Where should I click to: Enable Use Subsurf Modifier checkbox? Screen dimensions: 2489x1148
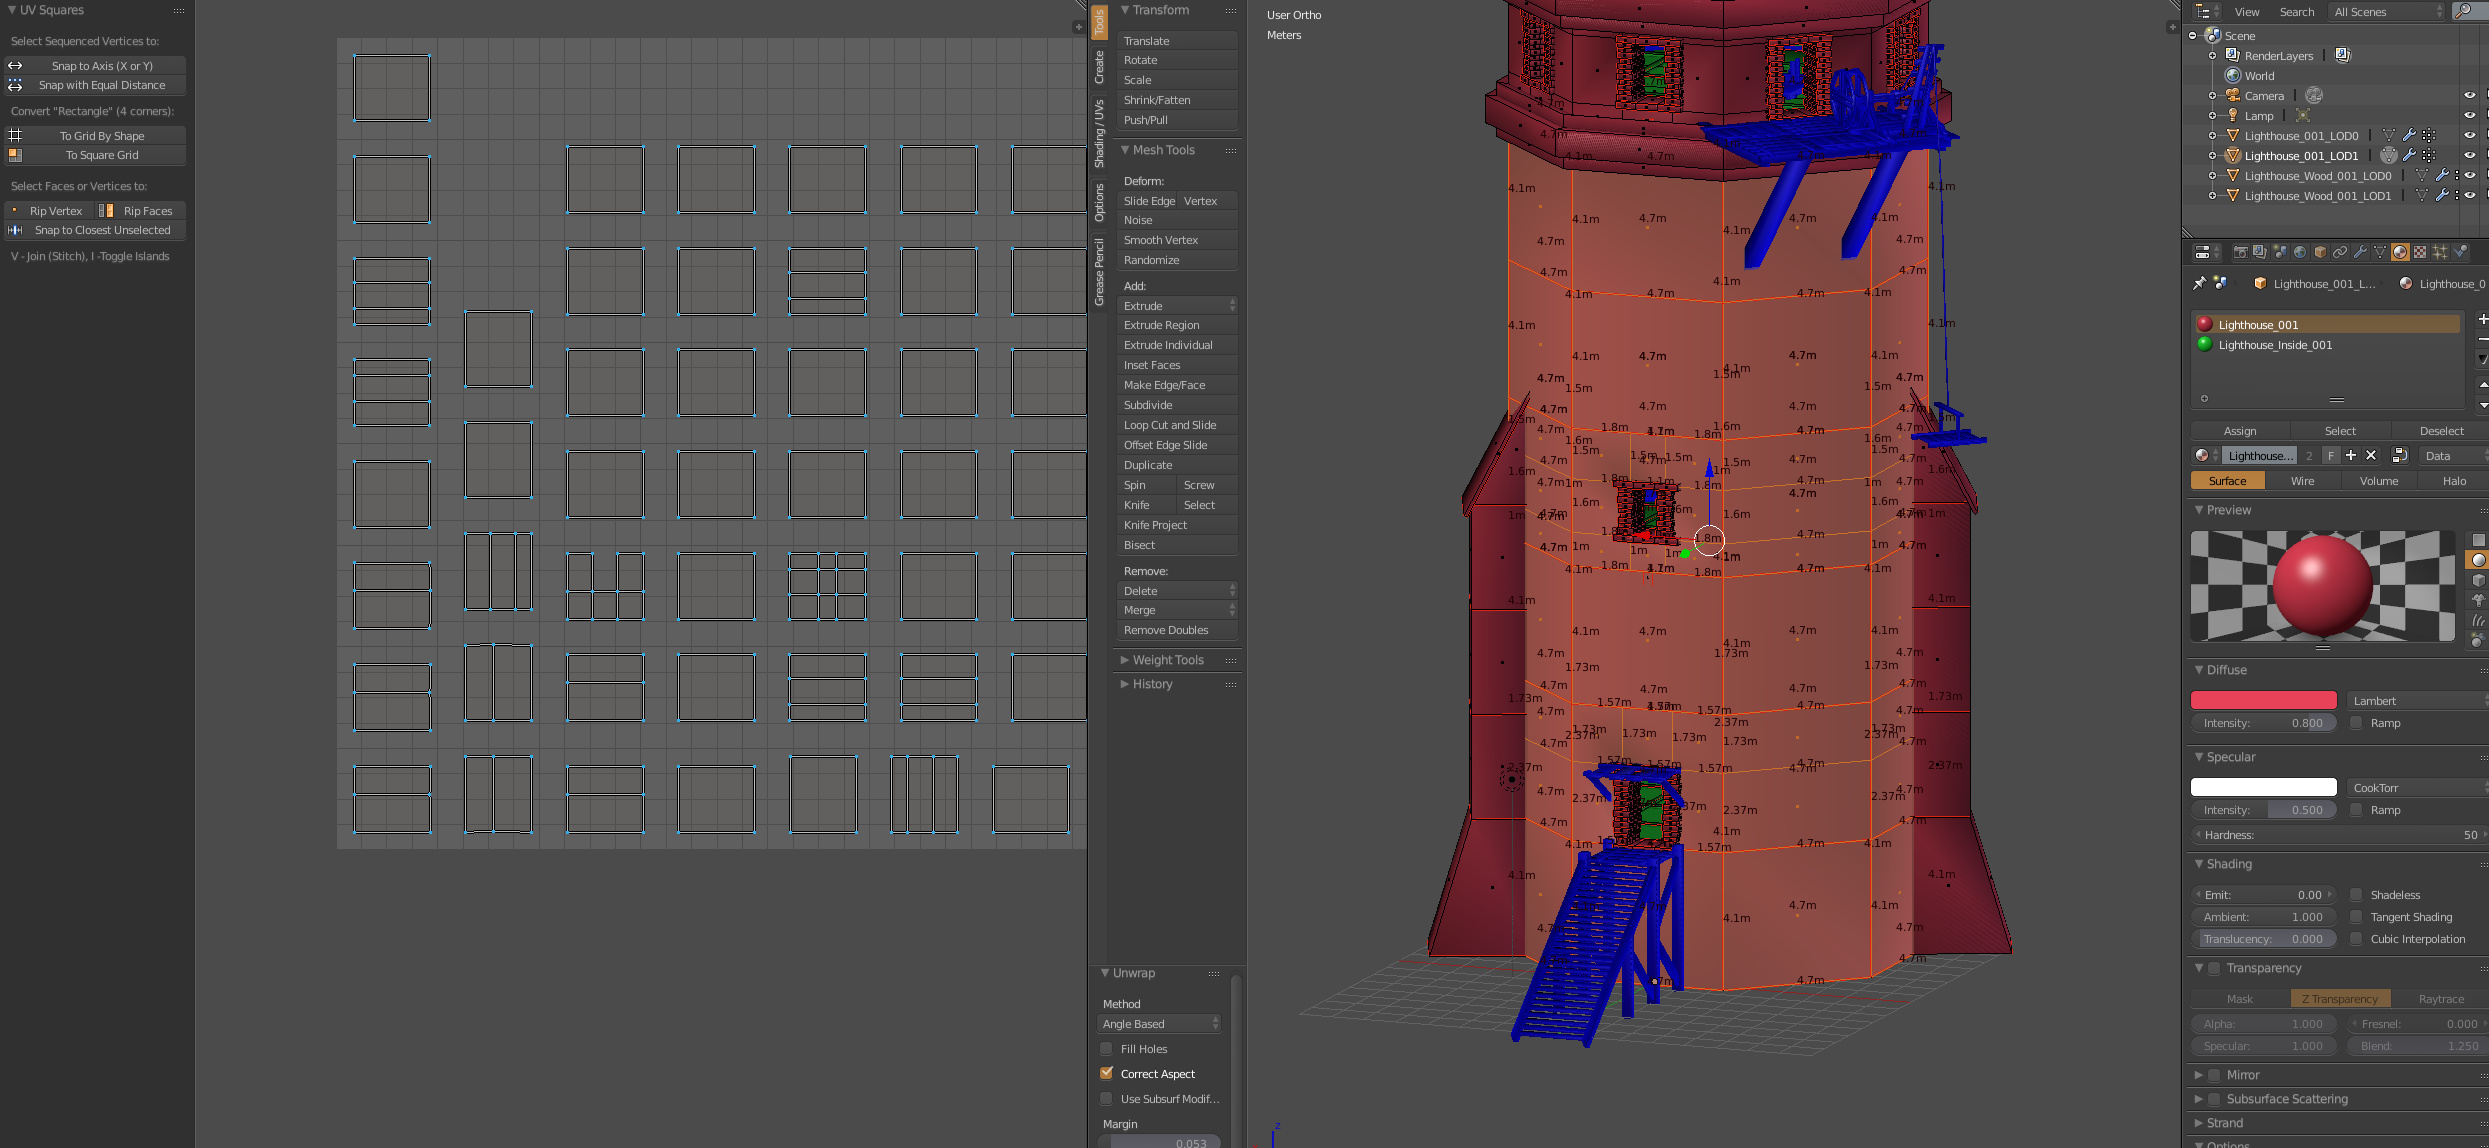tap(1108, 1099)
